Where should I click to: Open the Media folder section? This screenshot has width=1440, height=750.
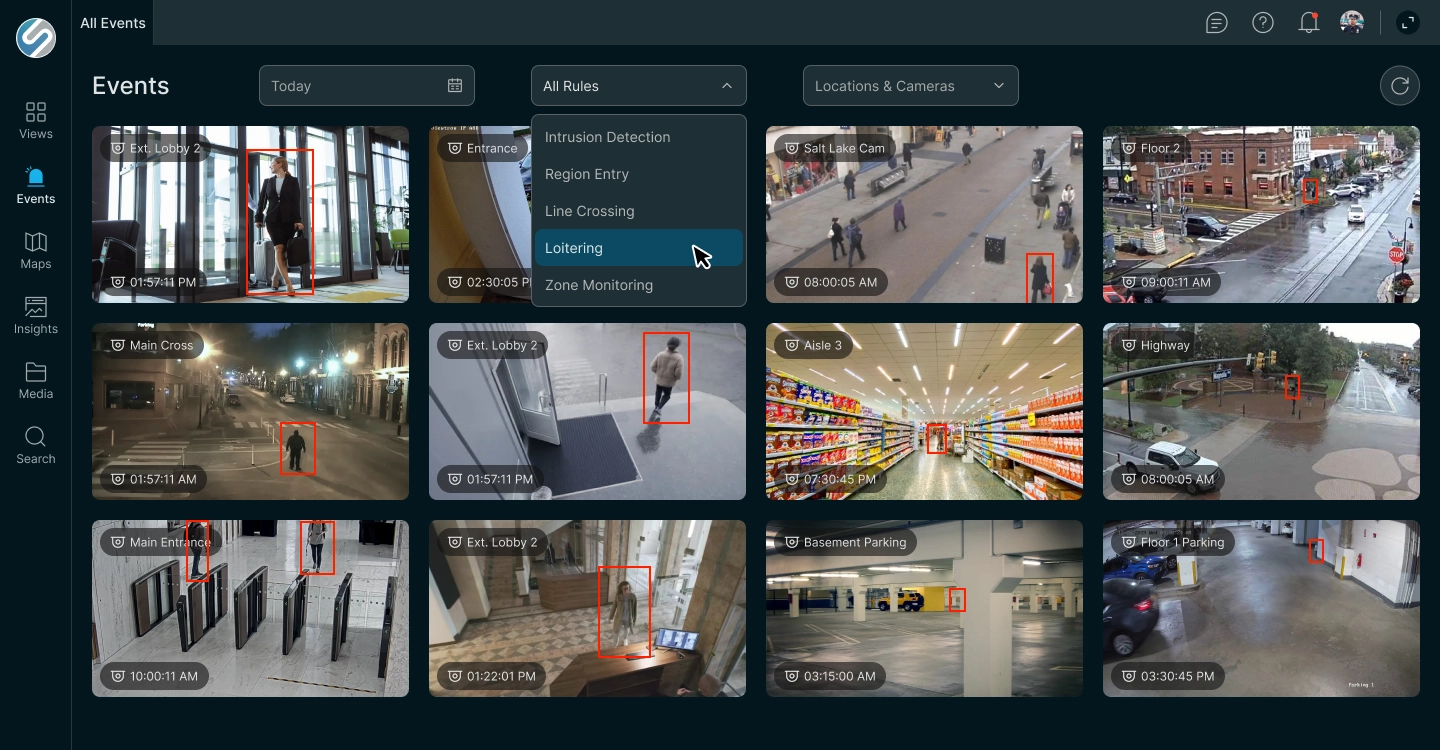pyautogui.click(x=36, y=380)
